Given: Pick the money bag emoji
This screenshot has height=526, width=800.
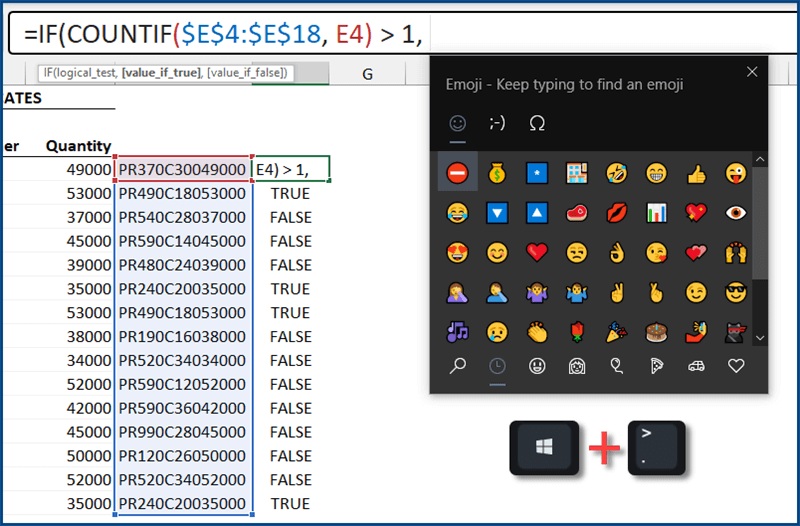Looking at the screenshot, I should 497,174.
